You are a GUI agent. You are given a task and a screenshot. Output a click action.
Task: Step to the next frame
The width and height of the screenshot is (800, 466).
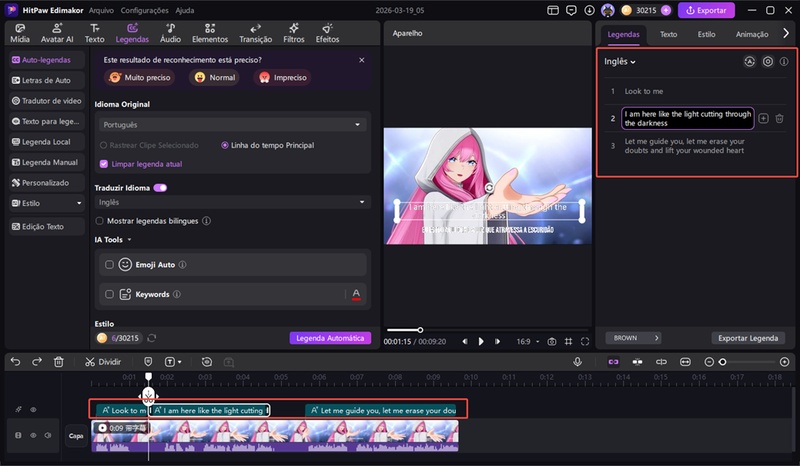(x=497, y=341)
